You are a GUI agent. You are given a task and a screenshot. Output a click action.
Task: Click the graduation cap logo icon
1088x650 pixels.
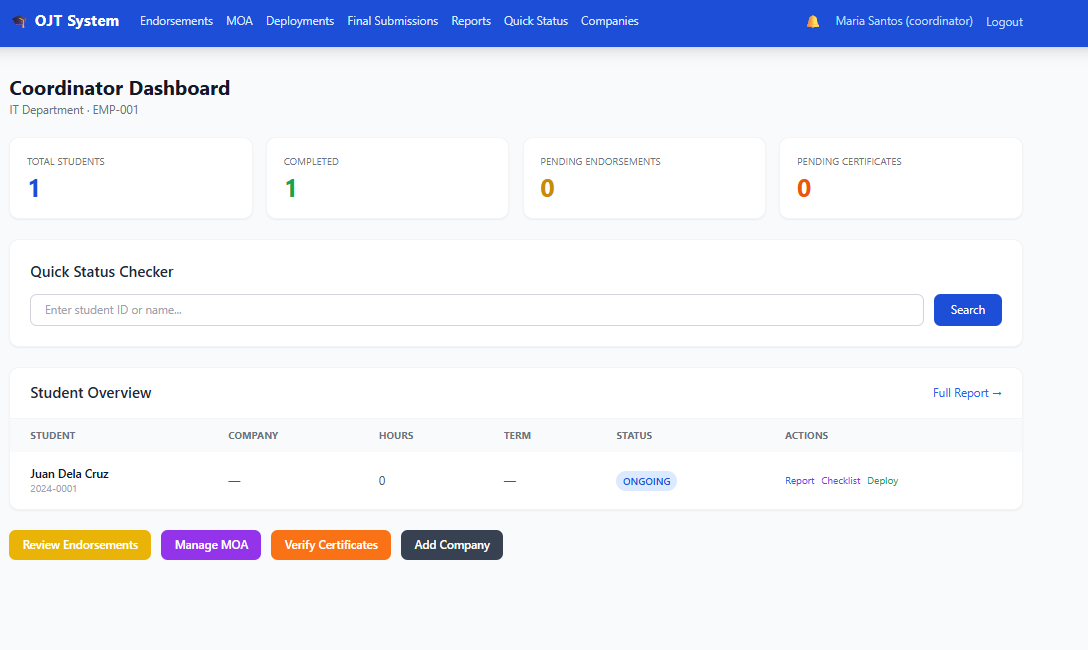(19, 22)
